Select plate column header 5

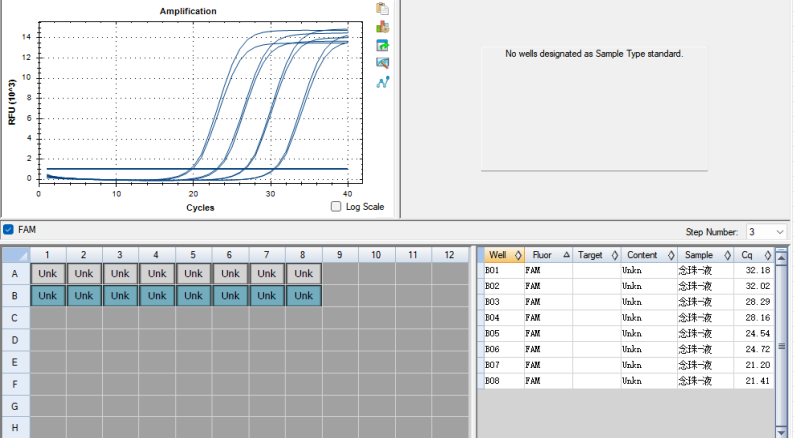pyautogui.click(x=193, y=255)
